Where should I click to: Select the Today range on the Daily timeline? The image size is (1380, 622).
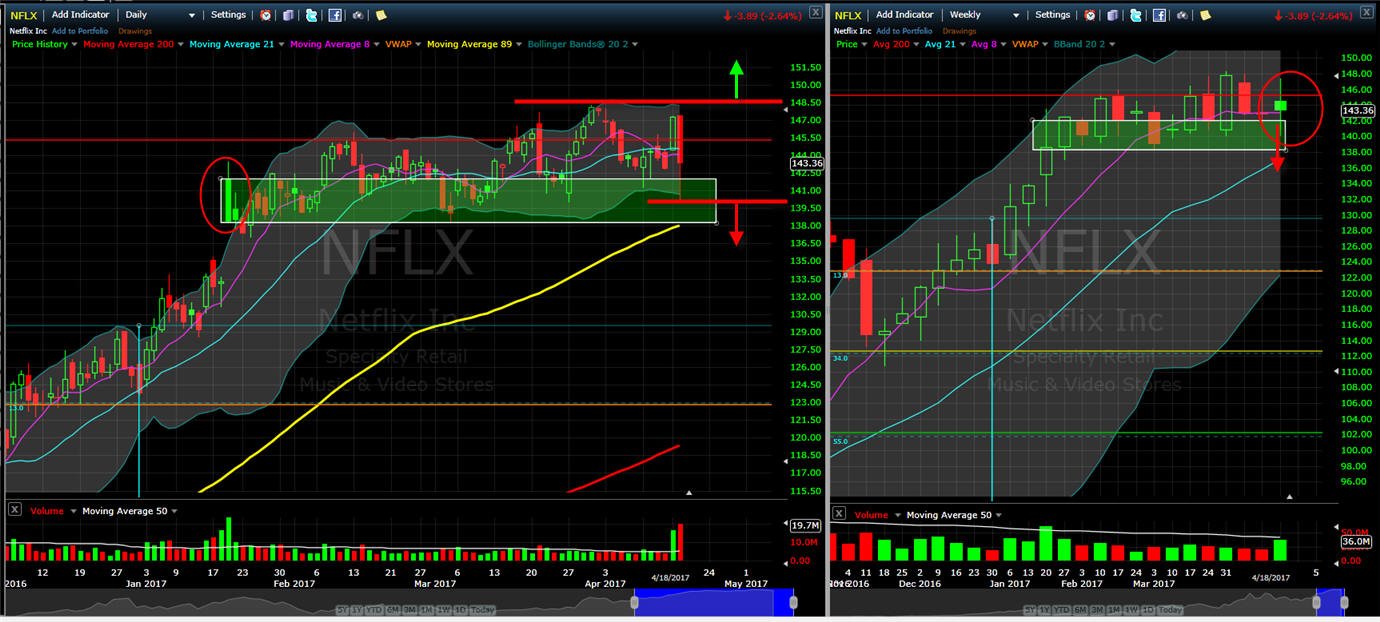tap(482, 610)
